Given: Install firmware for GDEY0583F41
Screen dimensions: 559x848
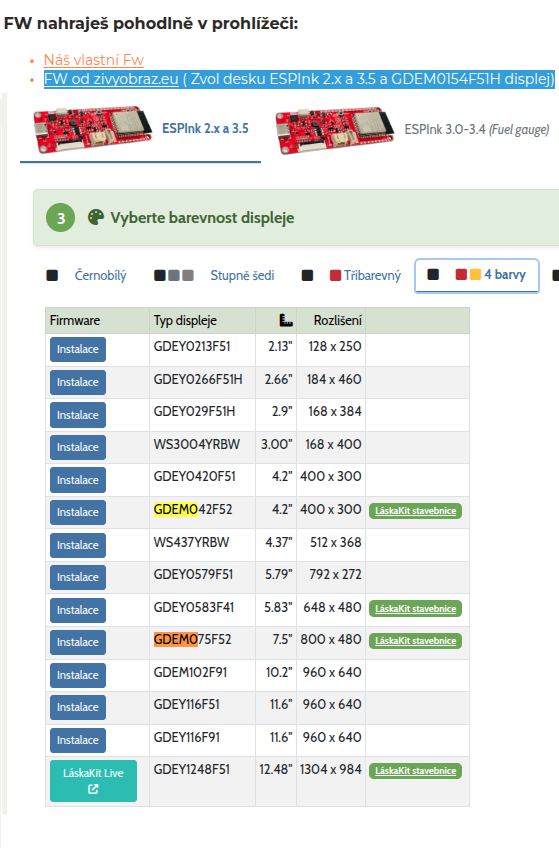Looking at the screenshot, I should pos(78,610).
